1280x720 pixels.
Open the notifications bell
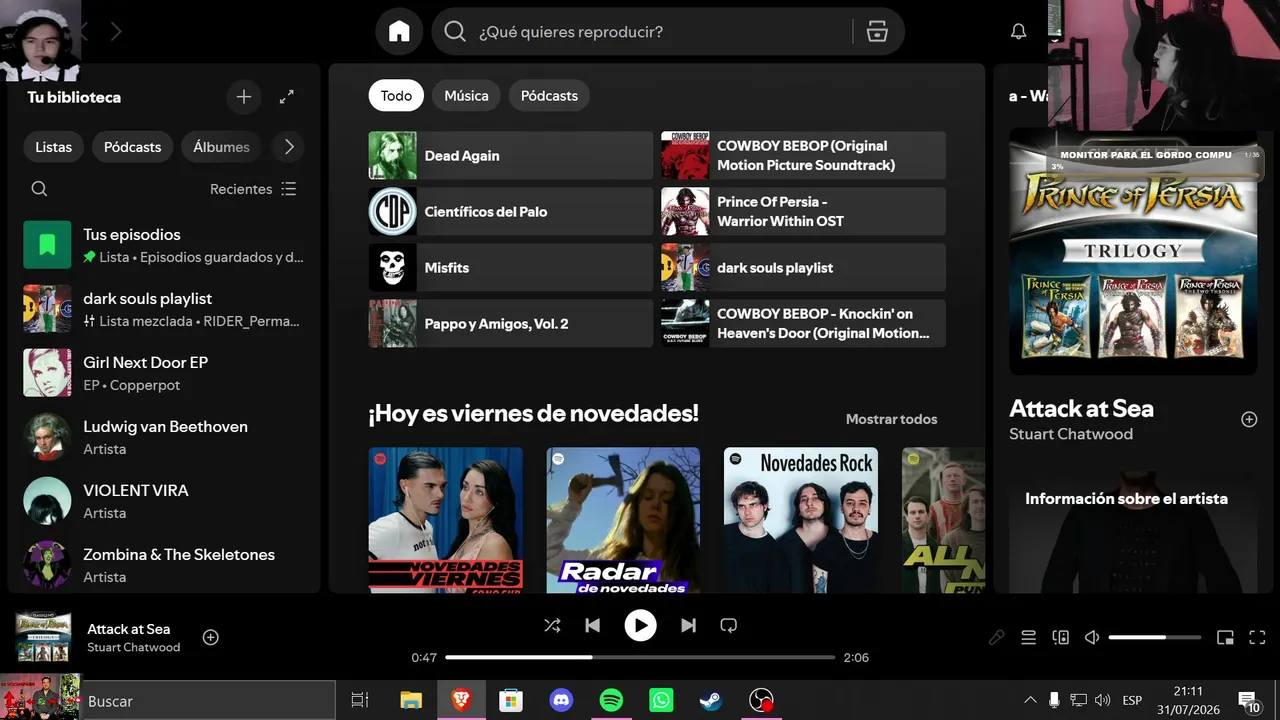(x=1018, y=32)
